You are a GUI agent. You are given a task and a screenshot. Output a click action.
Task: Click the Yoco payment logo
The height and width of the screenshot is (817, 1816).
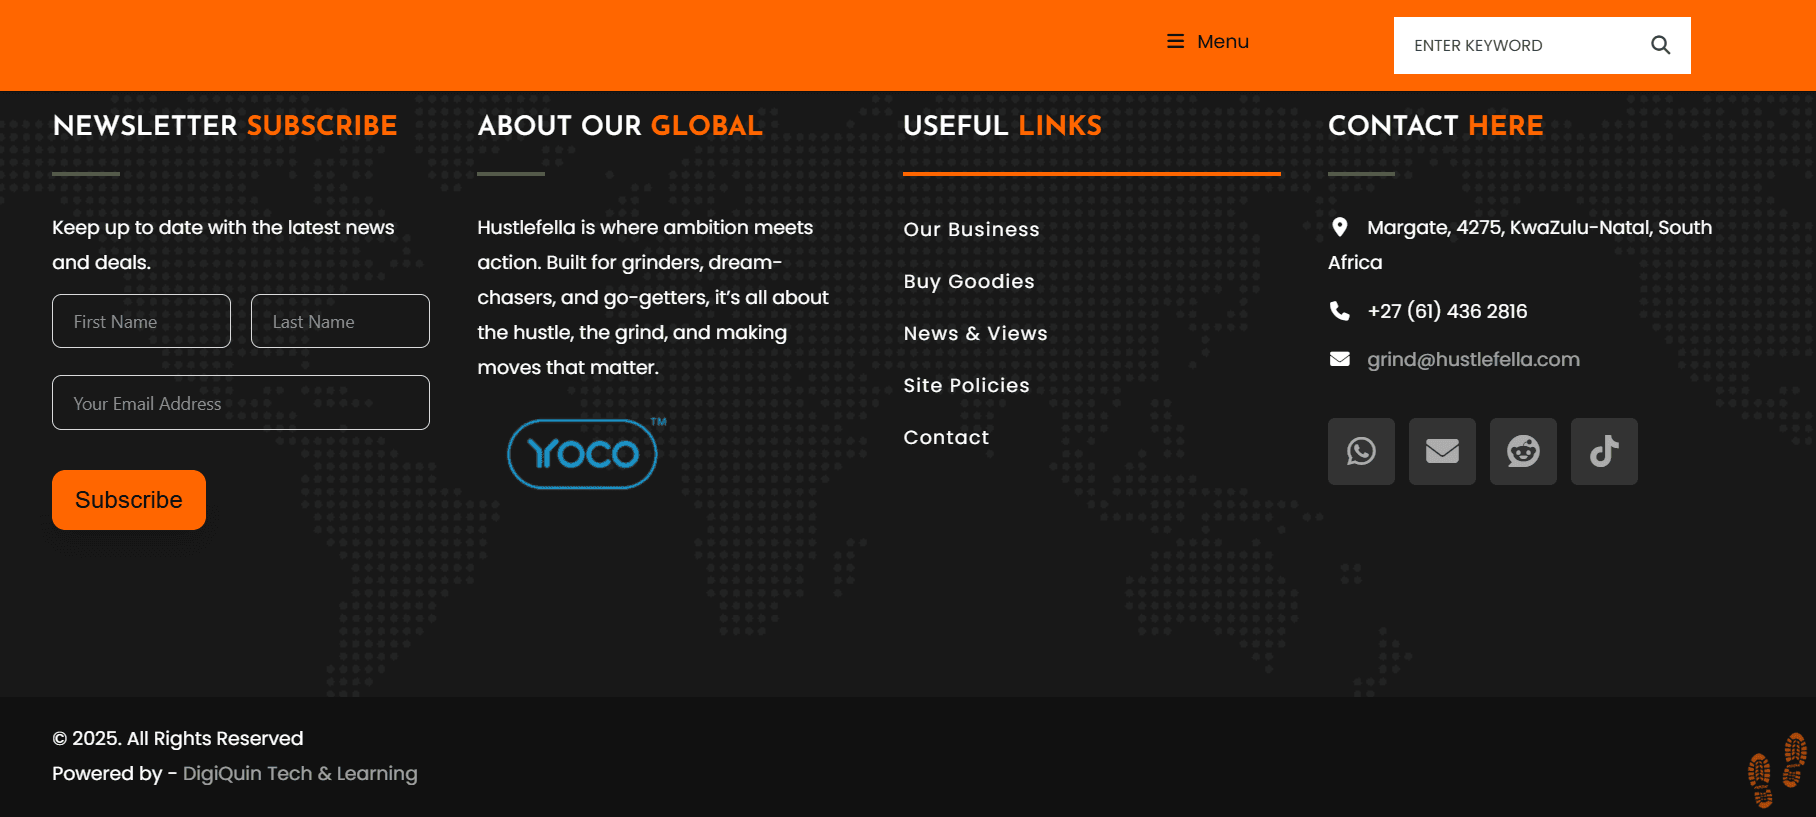[583, 454]
